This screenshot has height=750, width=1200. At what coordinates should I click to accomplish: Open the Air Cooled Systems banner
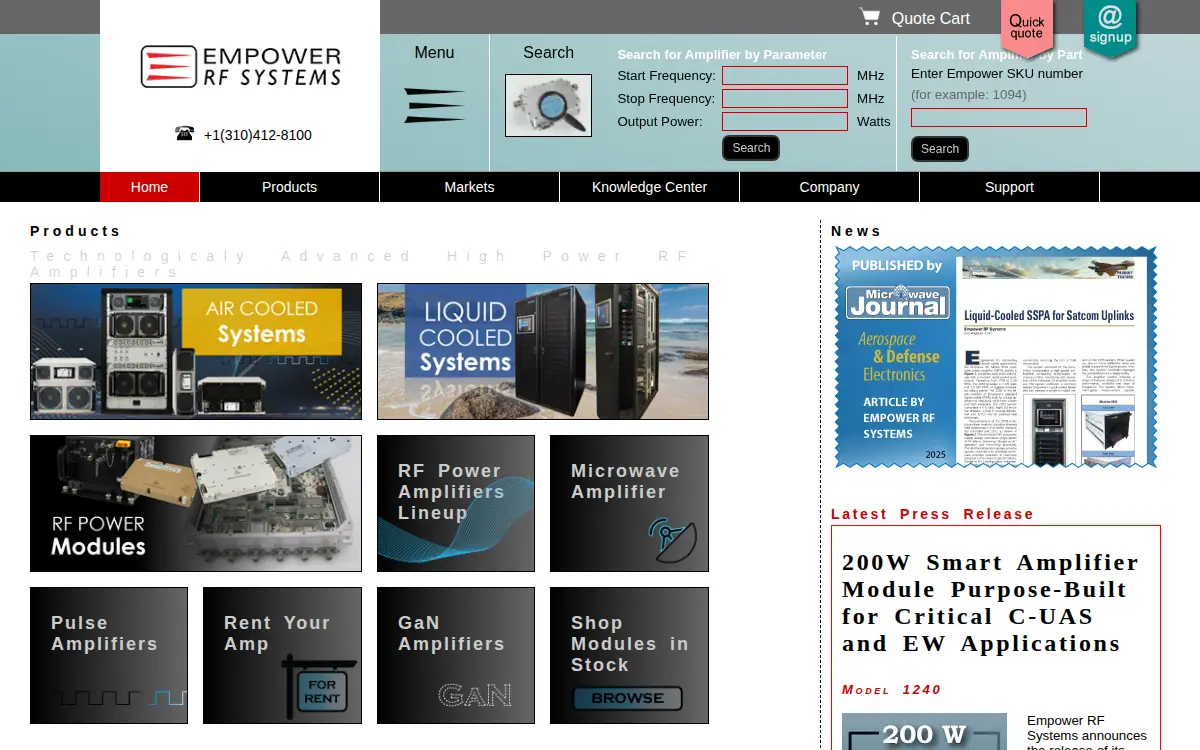click(196, 351)
